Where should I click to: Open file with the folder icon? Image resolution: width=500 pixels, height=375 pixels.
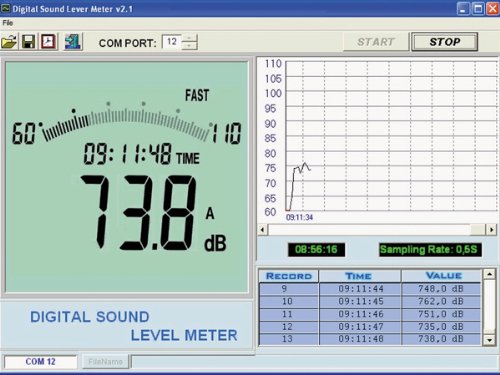[9, 42]
